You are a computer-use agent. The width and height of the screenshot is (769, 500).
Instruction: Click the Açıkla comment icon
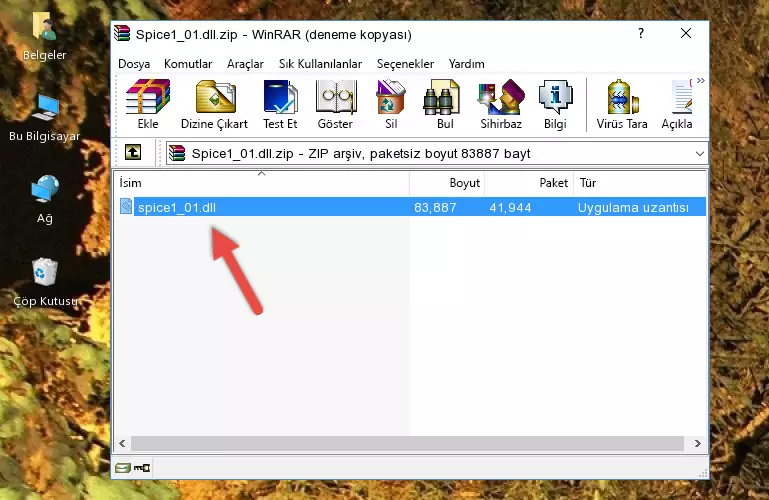coord(677,104)
